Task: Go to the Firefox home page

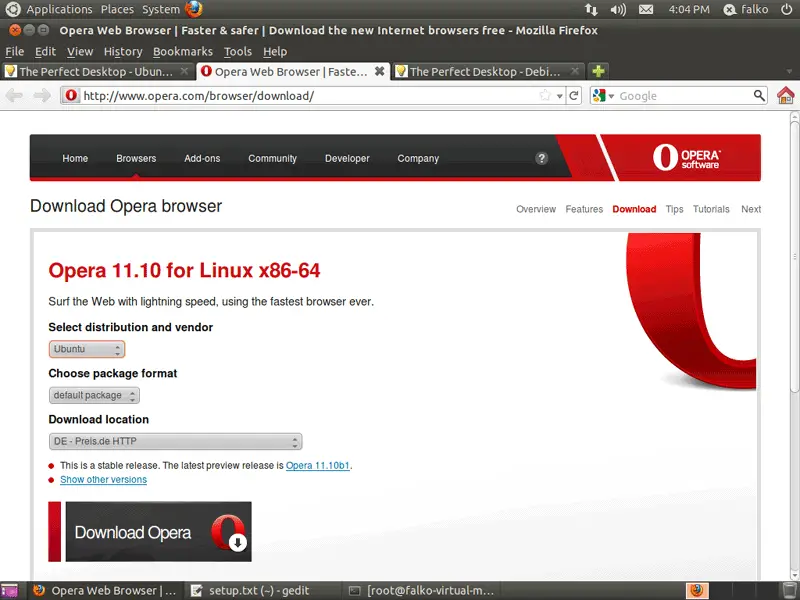Action: [786, 95]
